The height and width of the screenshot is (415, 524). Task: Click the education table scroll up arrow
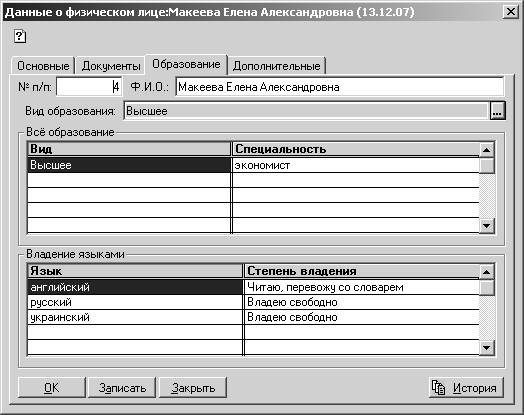click(x=487, y=150)
